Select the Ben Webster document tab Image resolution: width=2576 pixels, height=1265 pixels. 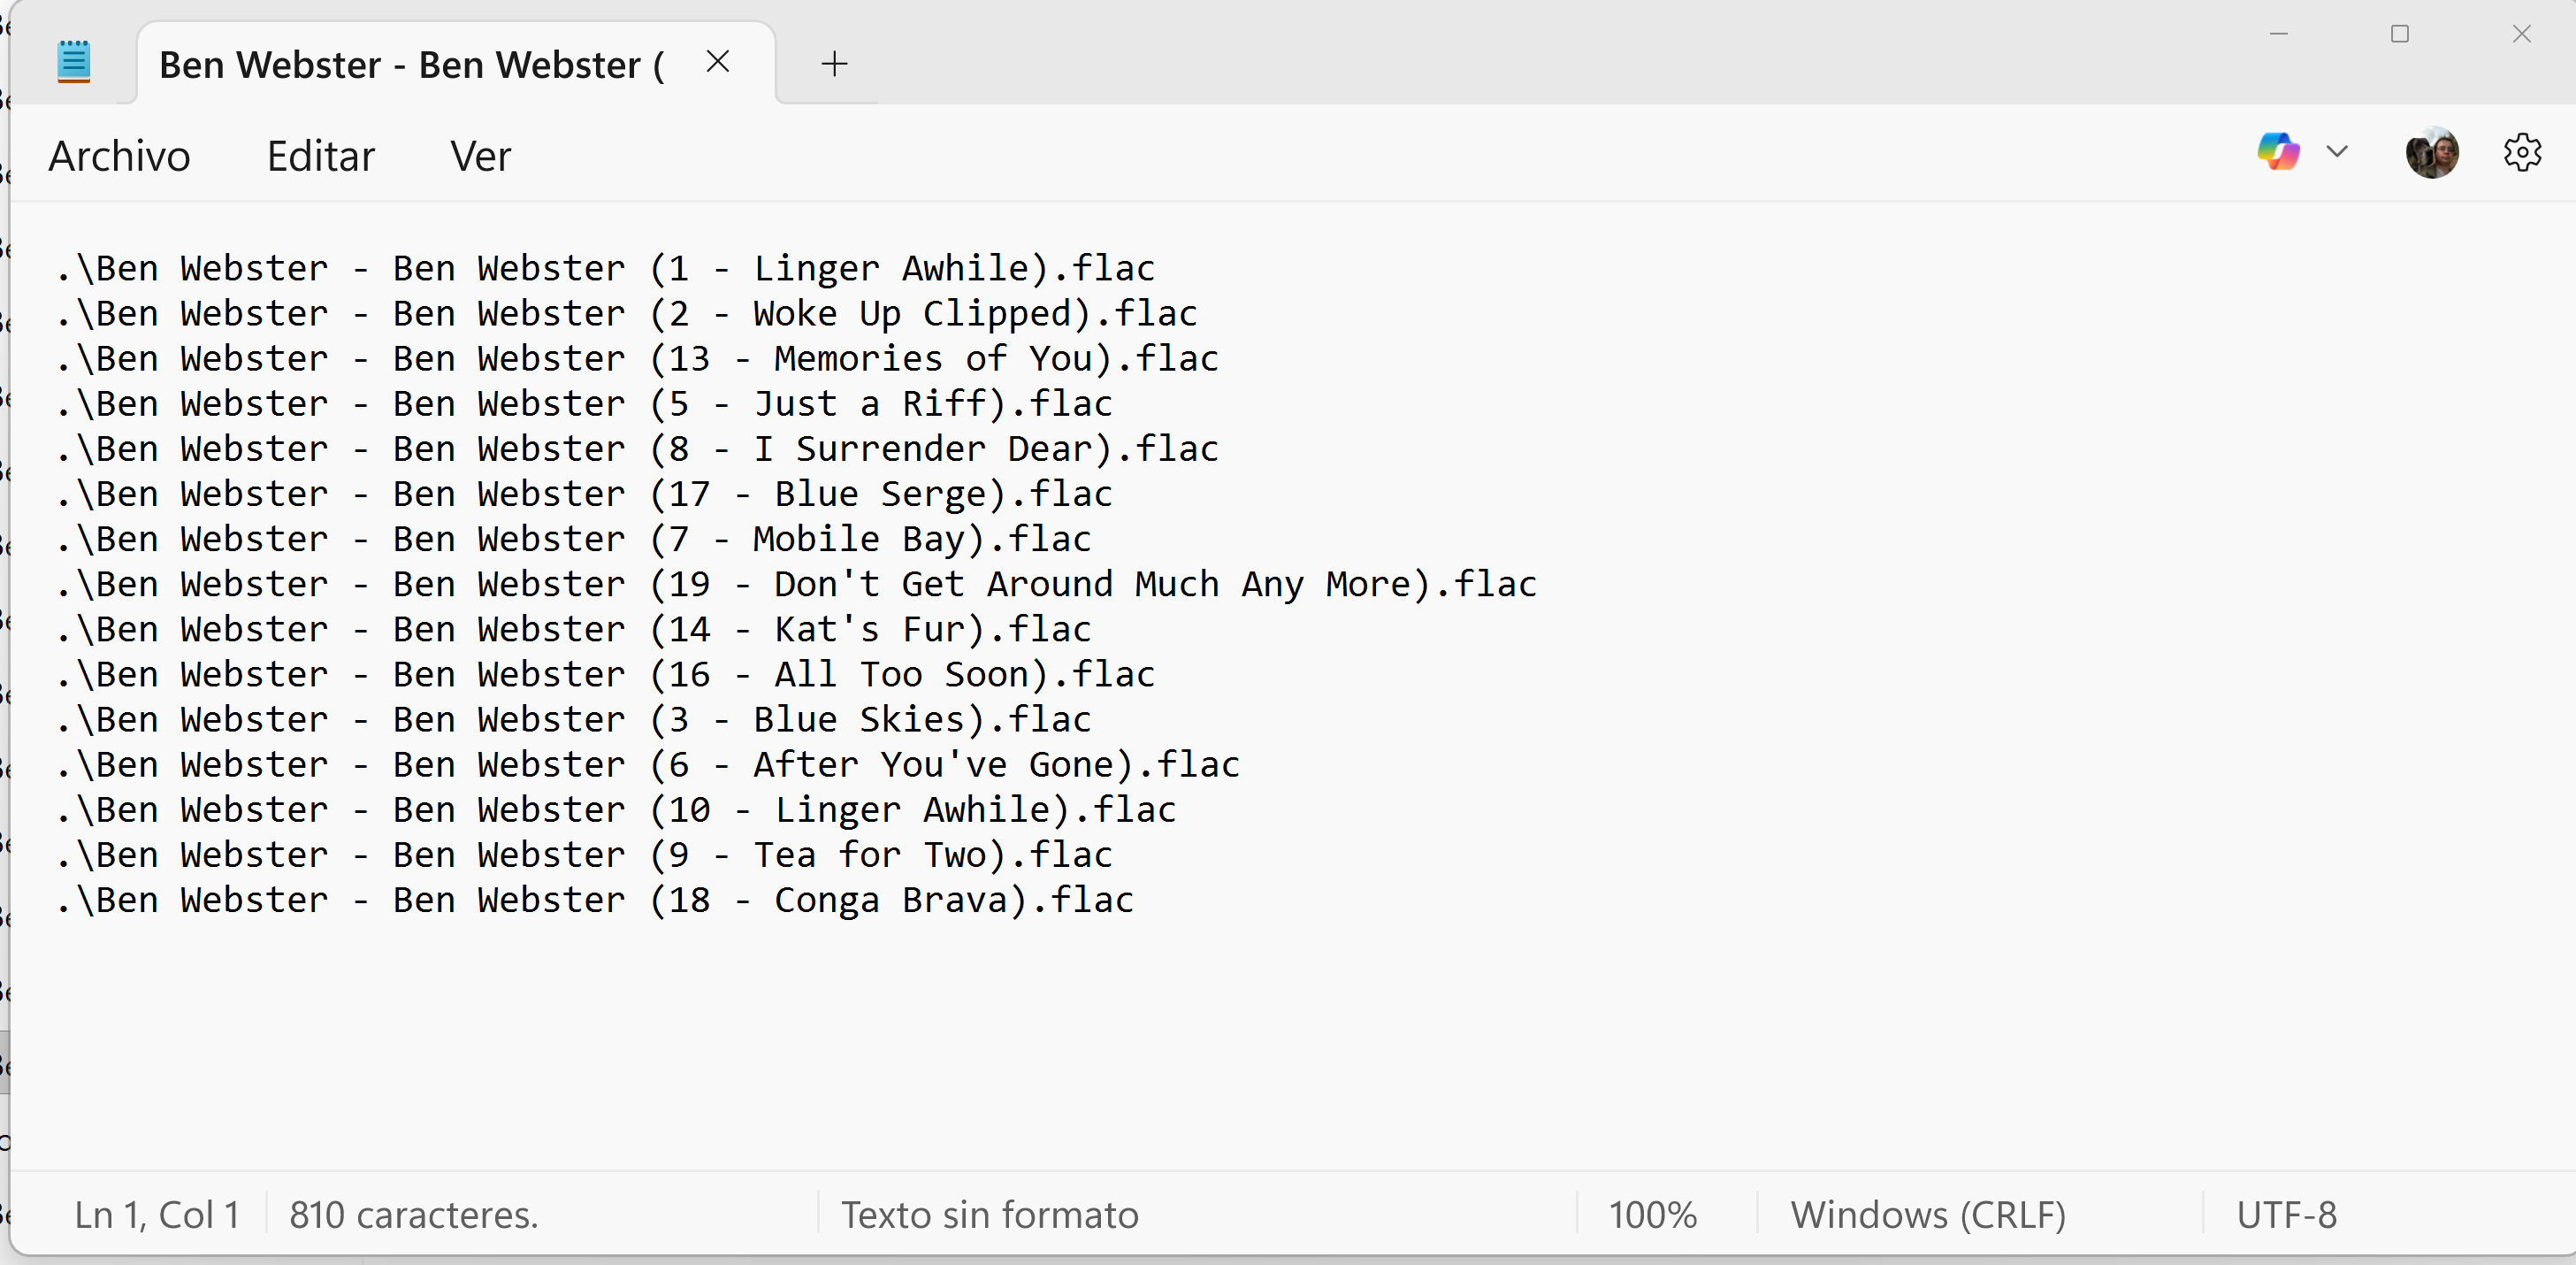[x=410, y=65]
